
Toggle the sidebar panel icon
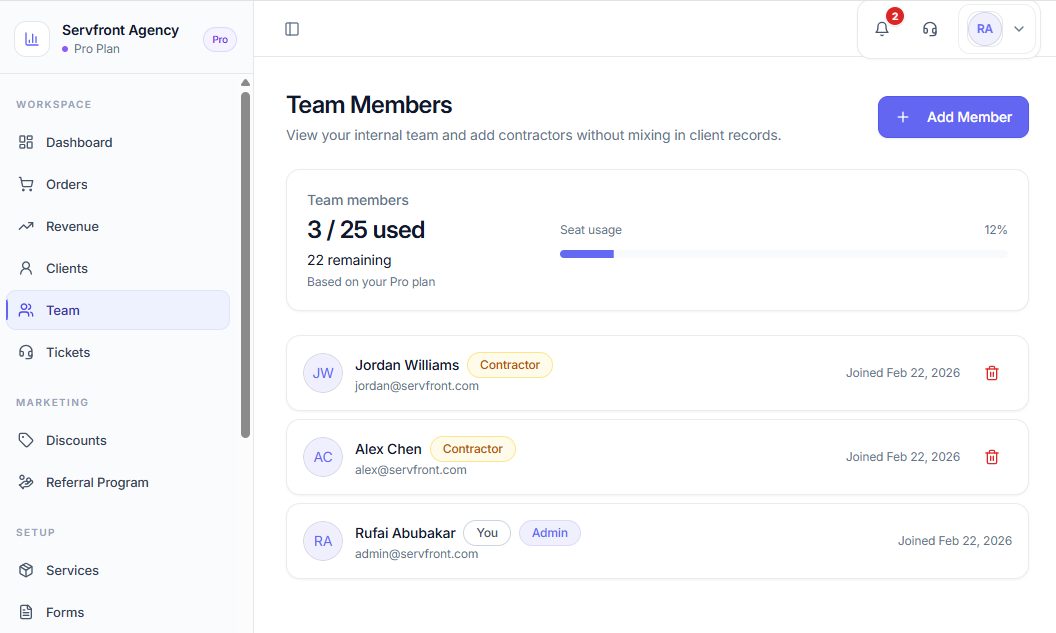tap(292, 29)
